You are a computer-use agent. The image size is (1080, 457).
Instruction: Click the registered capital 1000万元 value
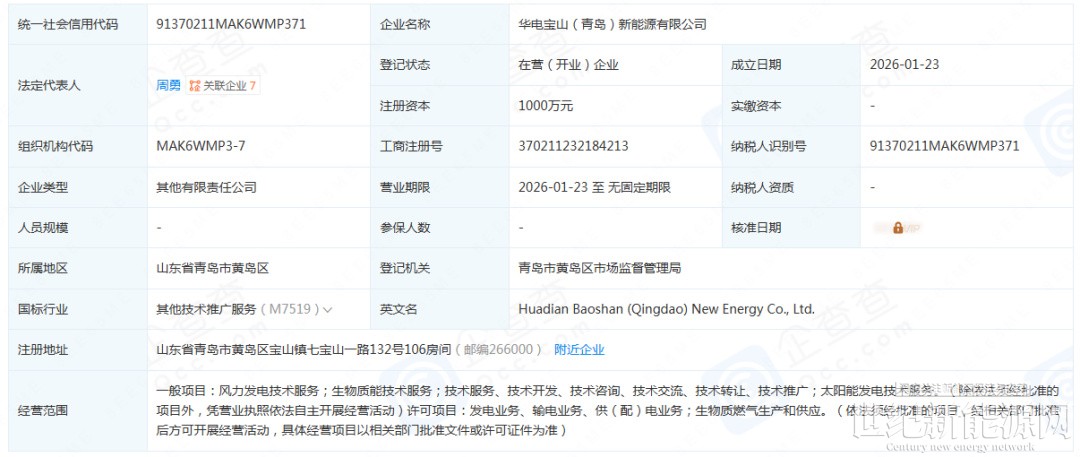pos(546,105)
